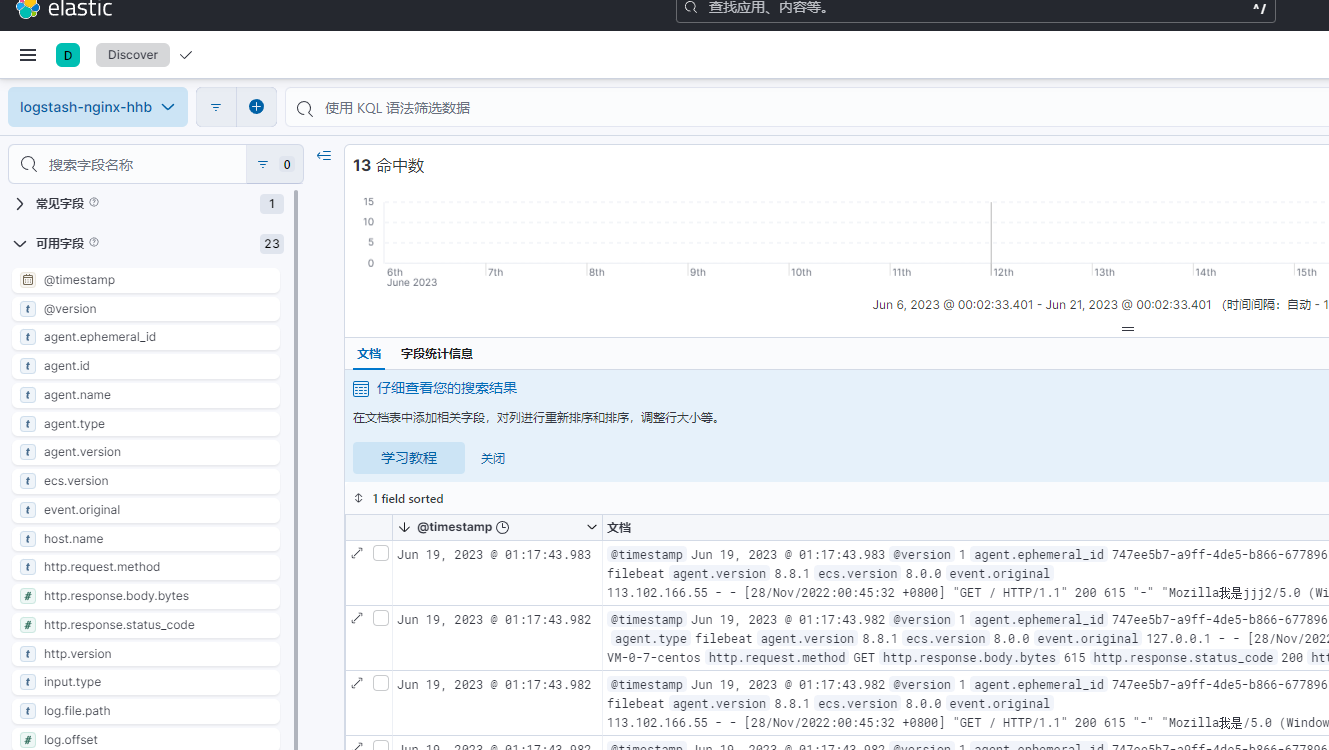Click the 关闭 link in callout

493,458
